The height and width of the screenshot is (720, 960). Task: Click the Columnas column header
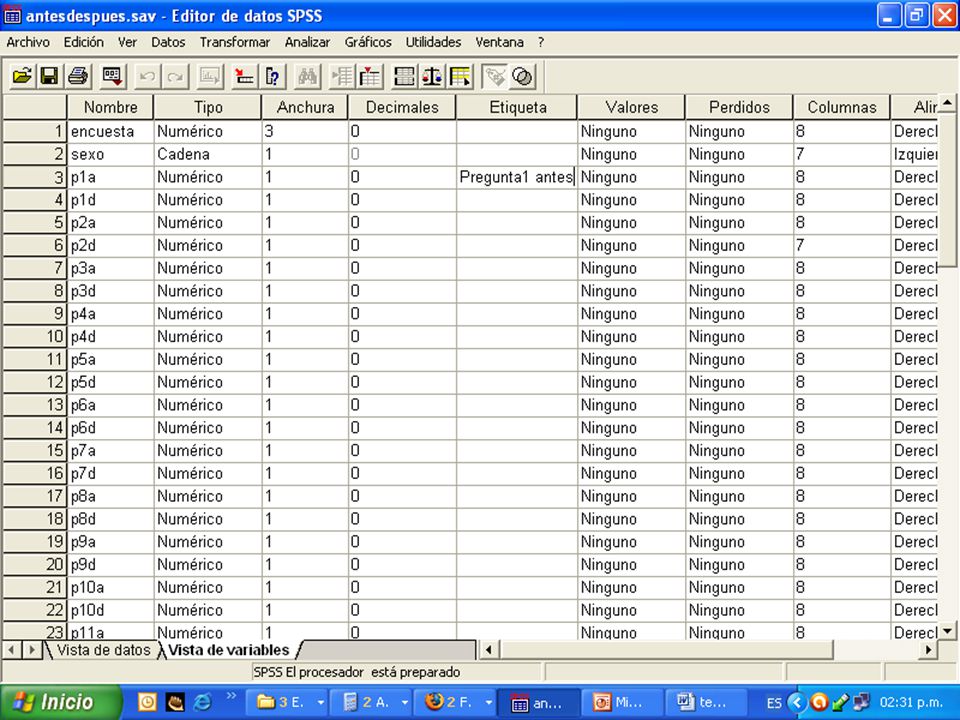pos(842,107)
